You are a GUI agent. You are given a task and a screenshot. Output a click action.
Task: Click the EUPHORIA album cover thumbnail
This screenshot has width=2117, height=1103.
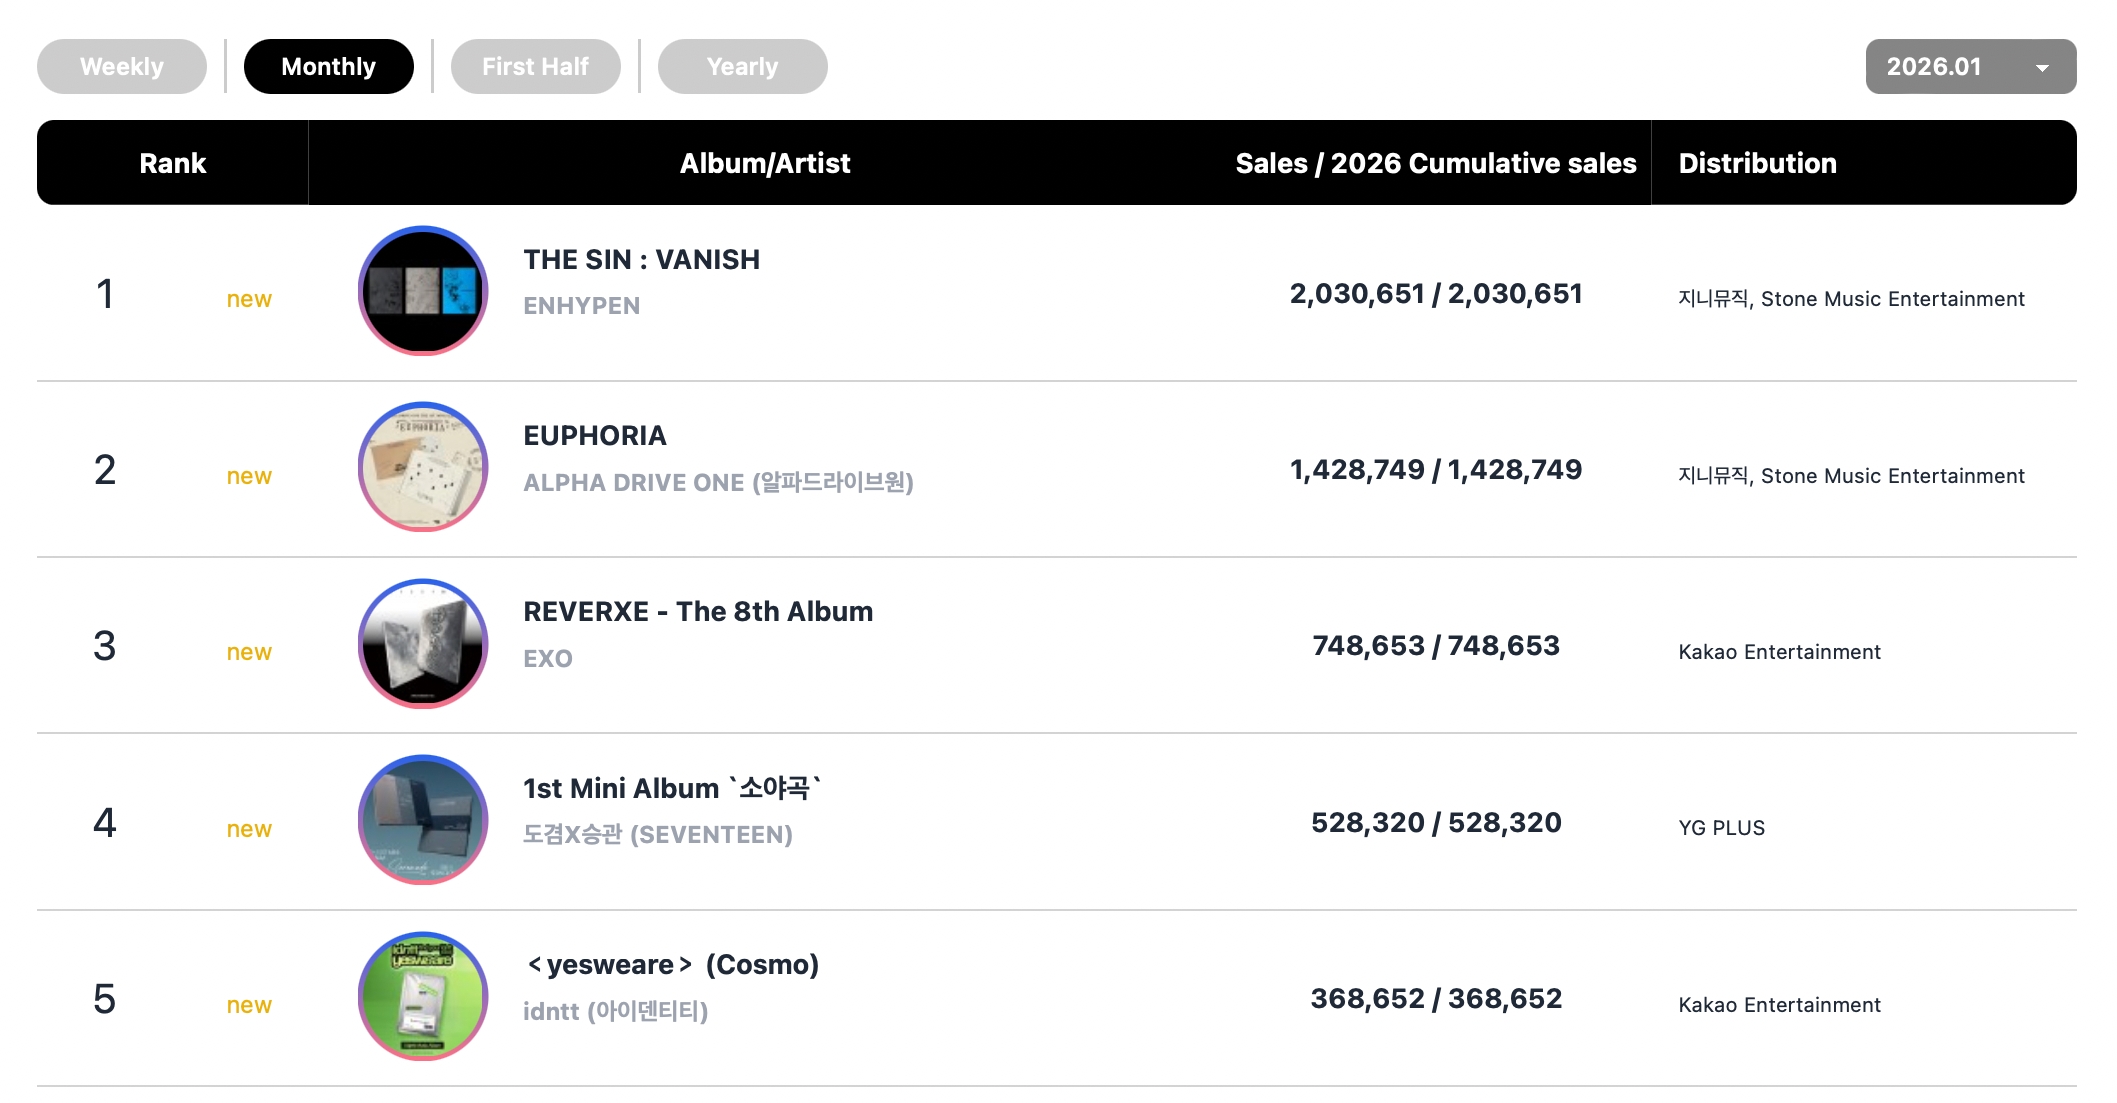[423, 467]
